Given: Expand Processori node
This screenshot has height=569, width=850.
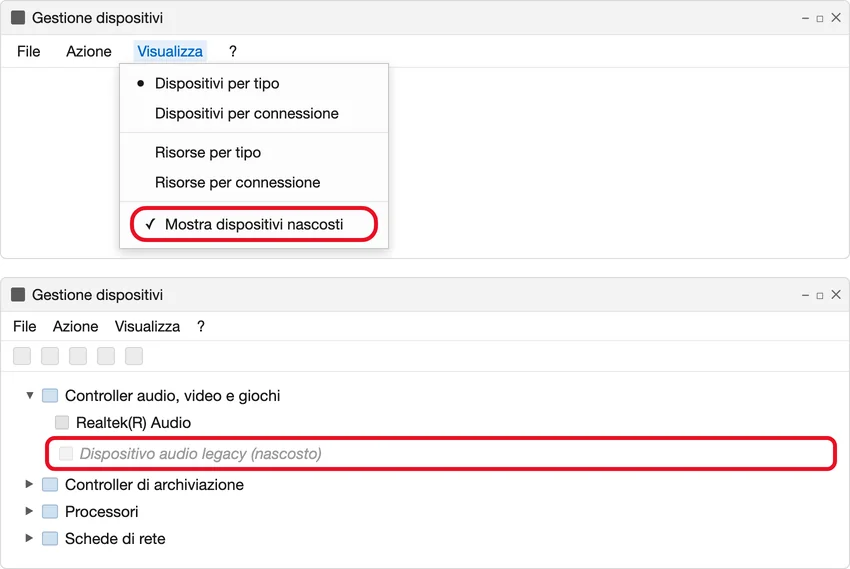Looking at the screenshot, I should coord(29,511).
